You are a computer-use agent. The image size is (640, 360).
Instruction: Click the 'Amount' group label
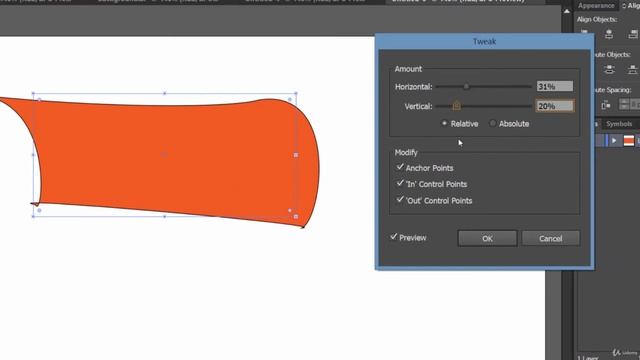pos(408,69)
